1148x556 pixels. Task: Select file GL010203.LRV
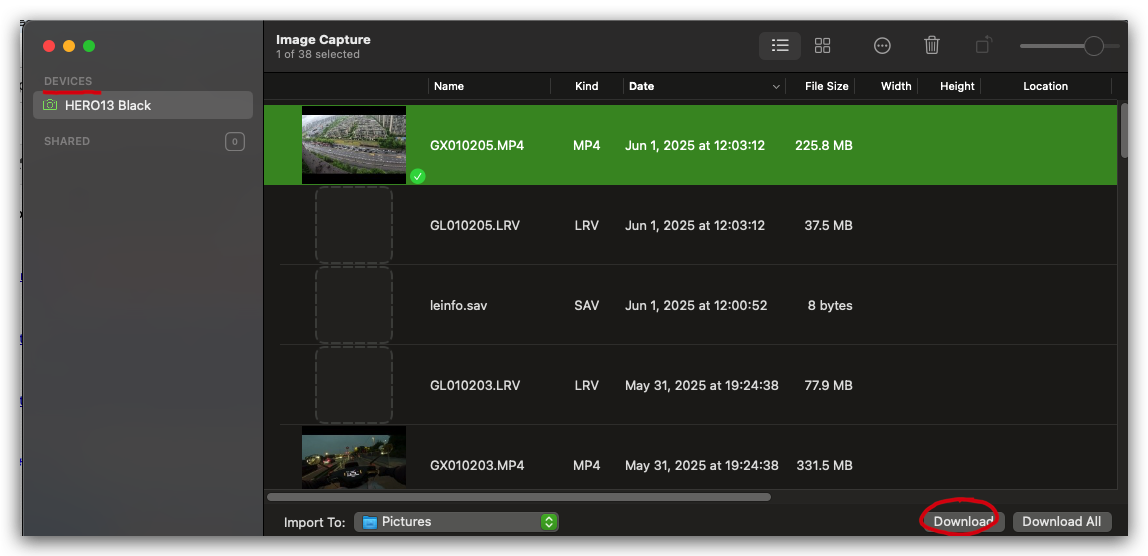click(690, 385)
